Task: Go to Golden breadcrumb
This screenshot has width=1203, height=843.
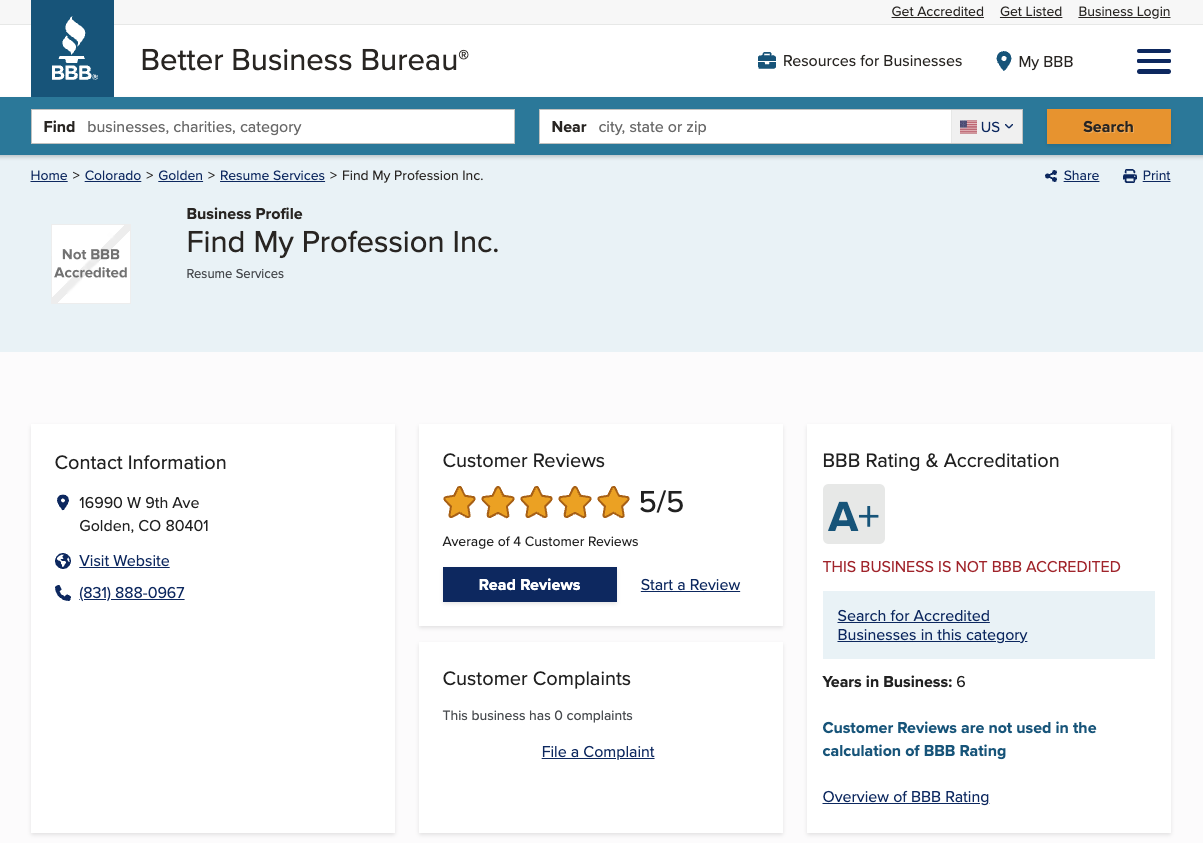Action: [181, 176]
